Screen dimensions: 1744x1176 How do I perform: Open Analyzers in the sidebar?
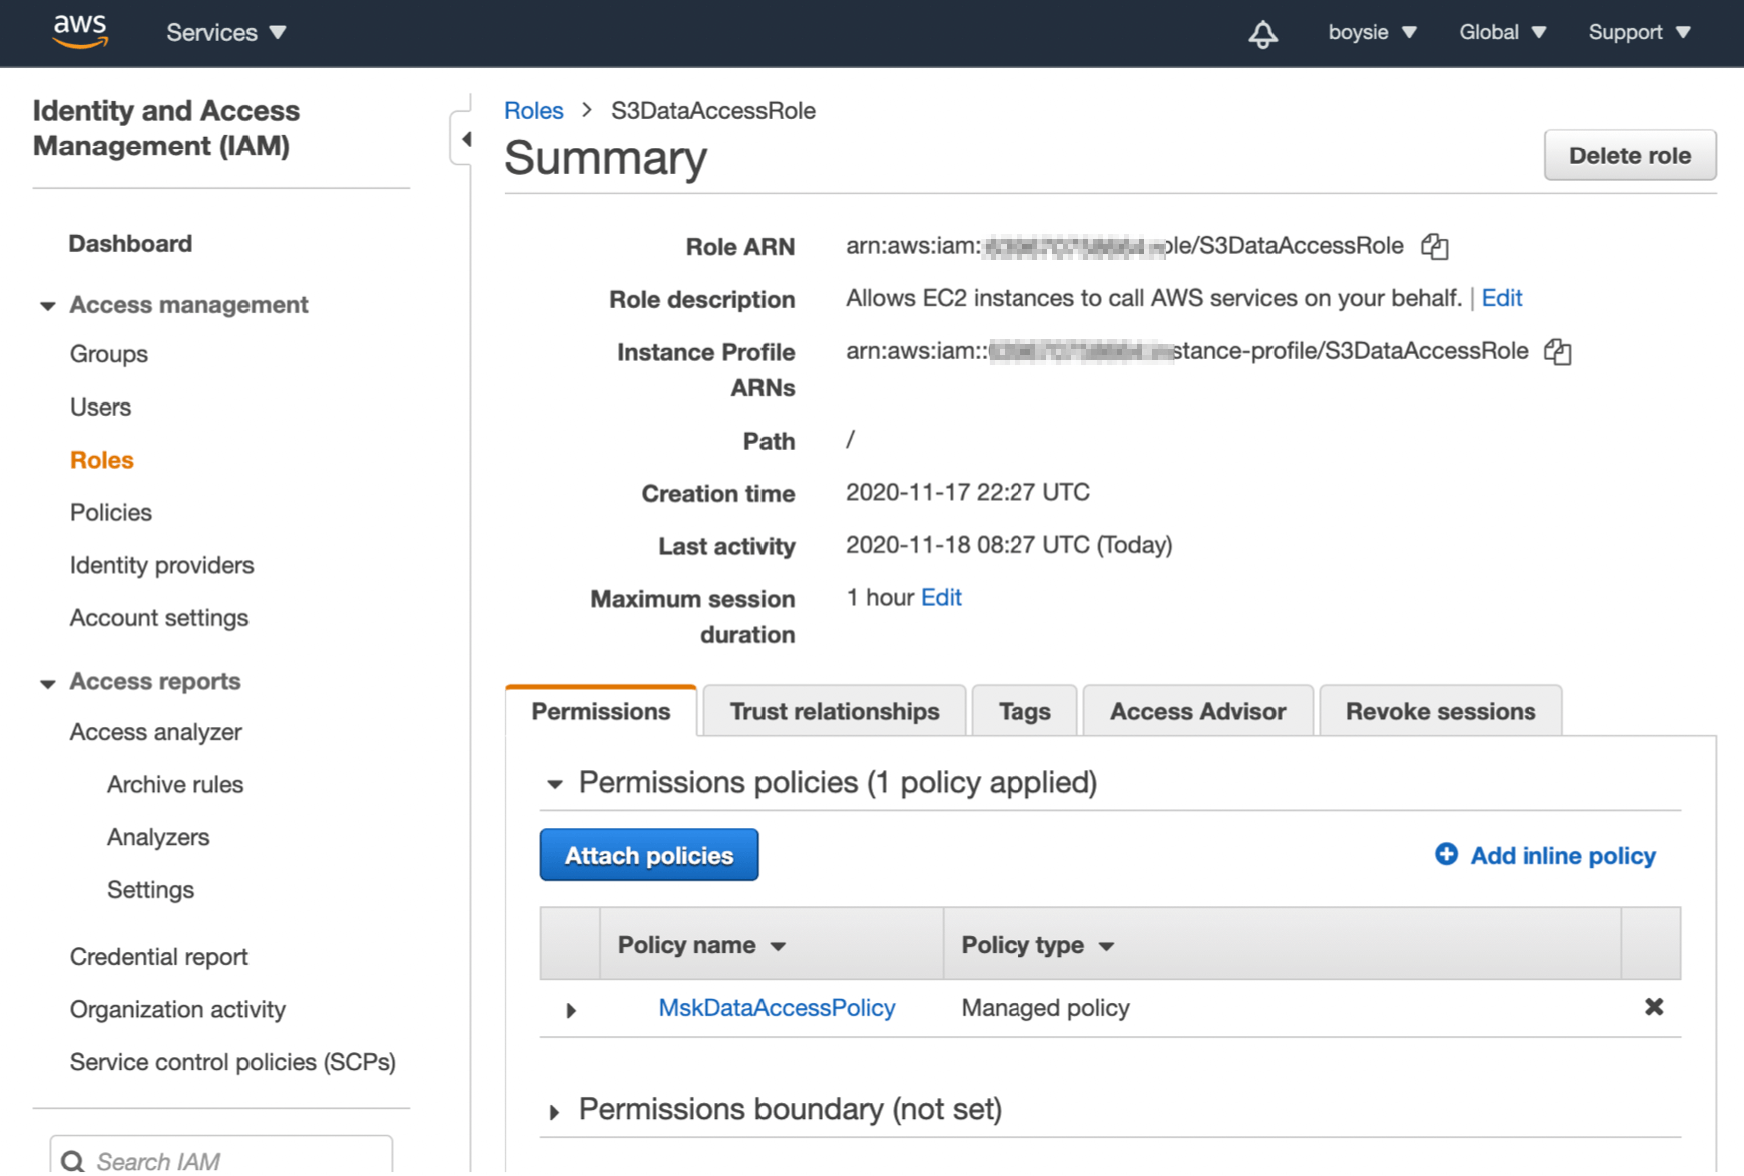coord(158,837)
